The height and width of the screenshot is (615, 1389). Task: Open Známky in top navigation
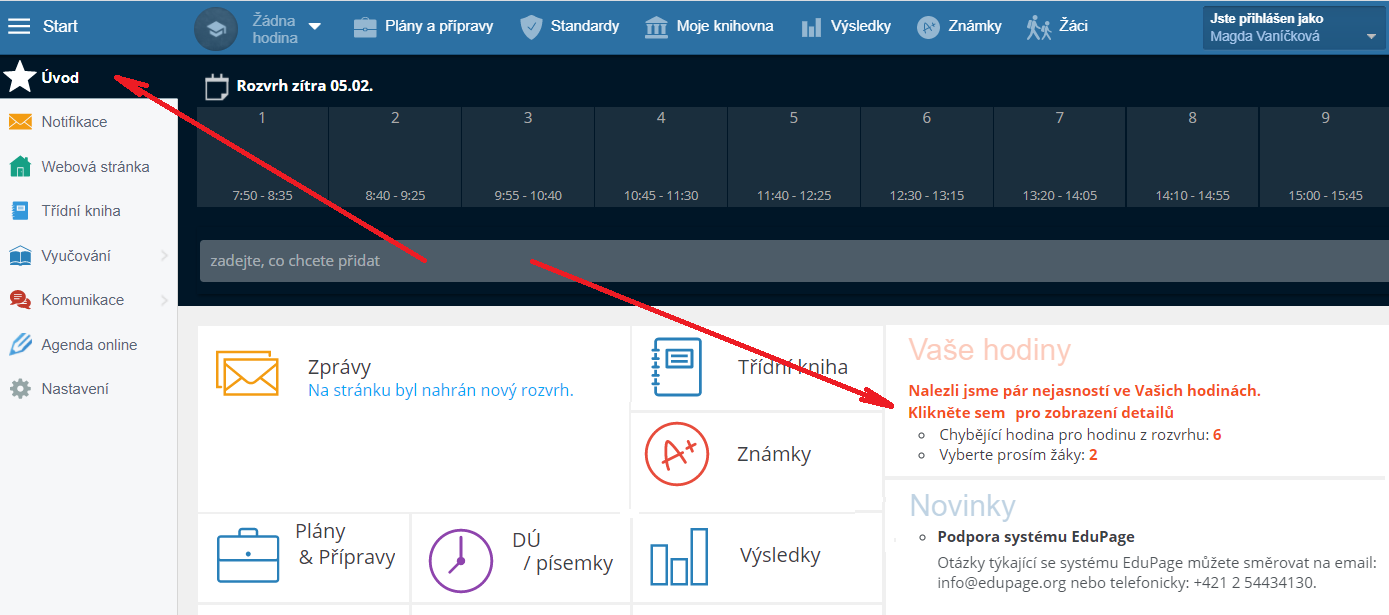point(975,26)
